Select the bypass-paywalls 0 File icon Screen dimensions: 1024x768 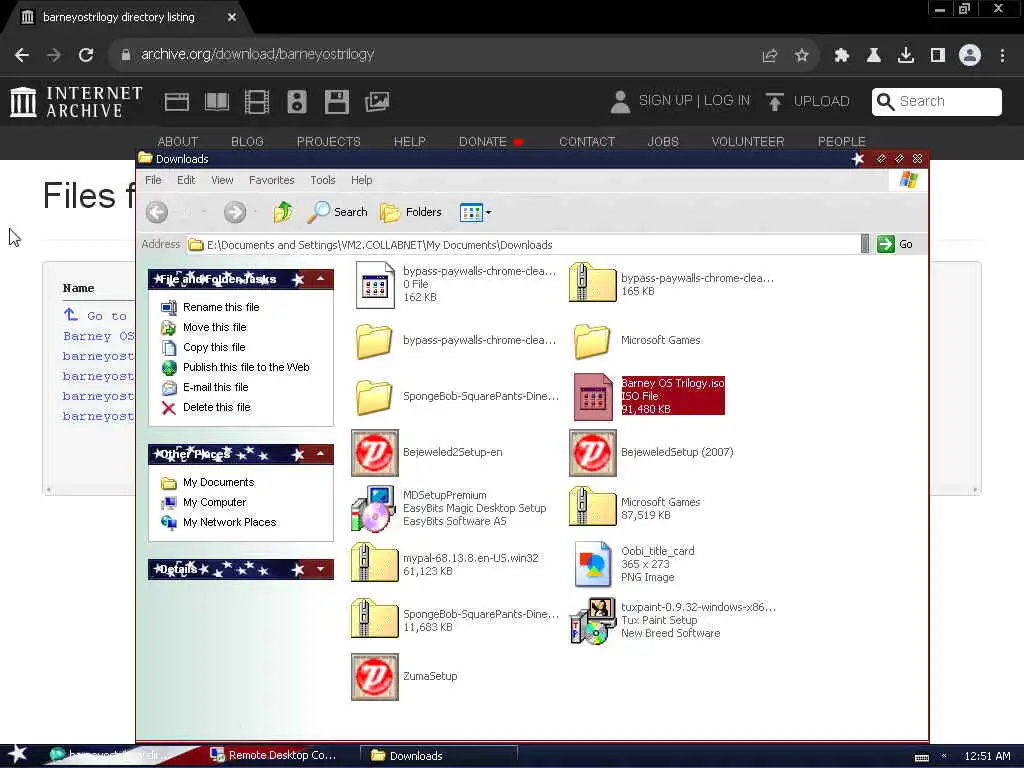click(x=376, y=285)
